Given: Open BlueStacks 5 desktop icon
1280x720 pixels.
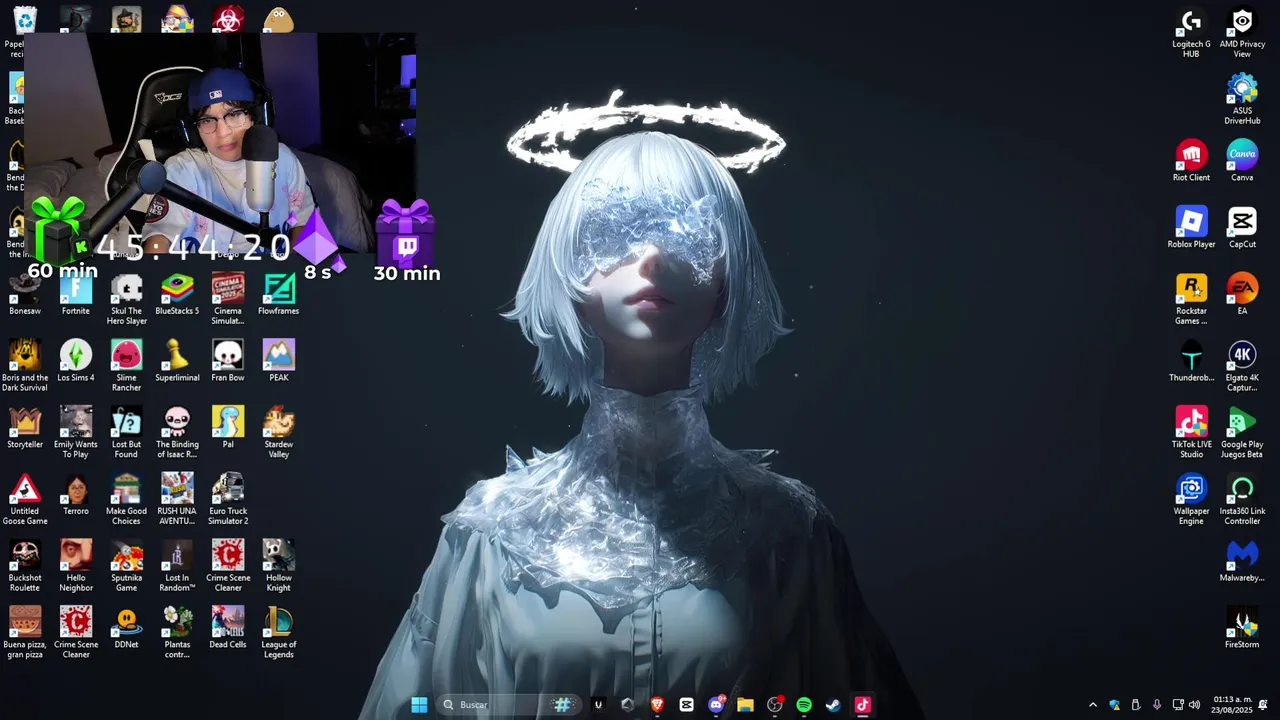Looking at the screenshot, I should click(x=177, y=296).
